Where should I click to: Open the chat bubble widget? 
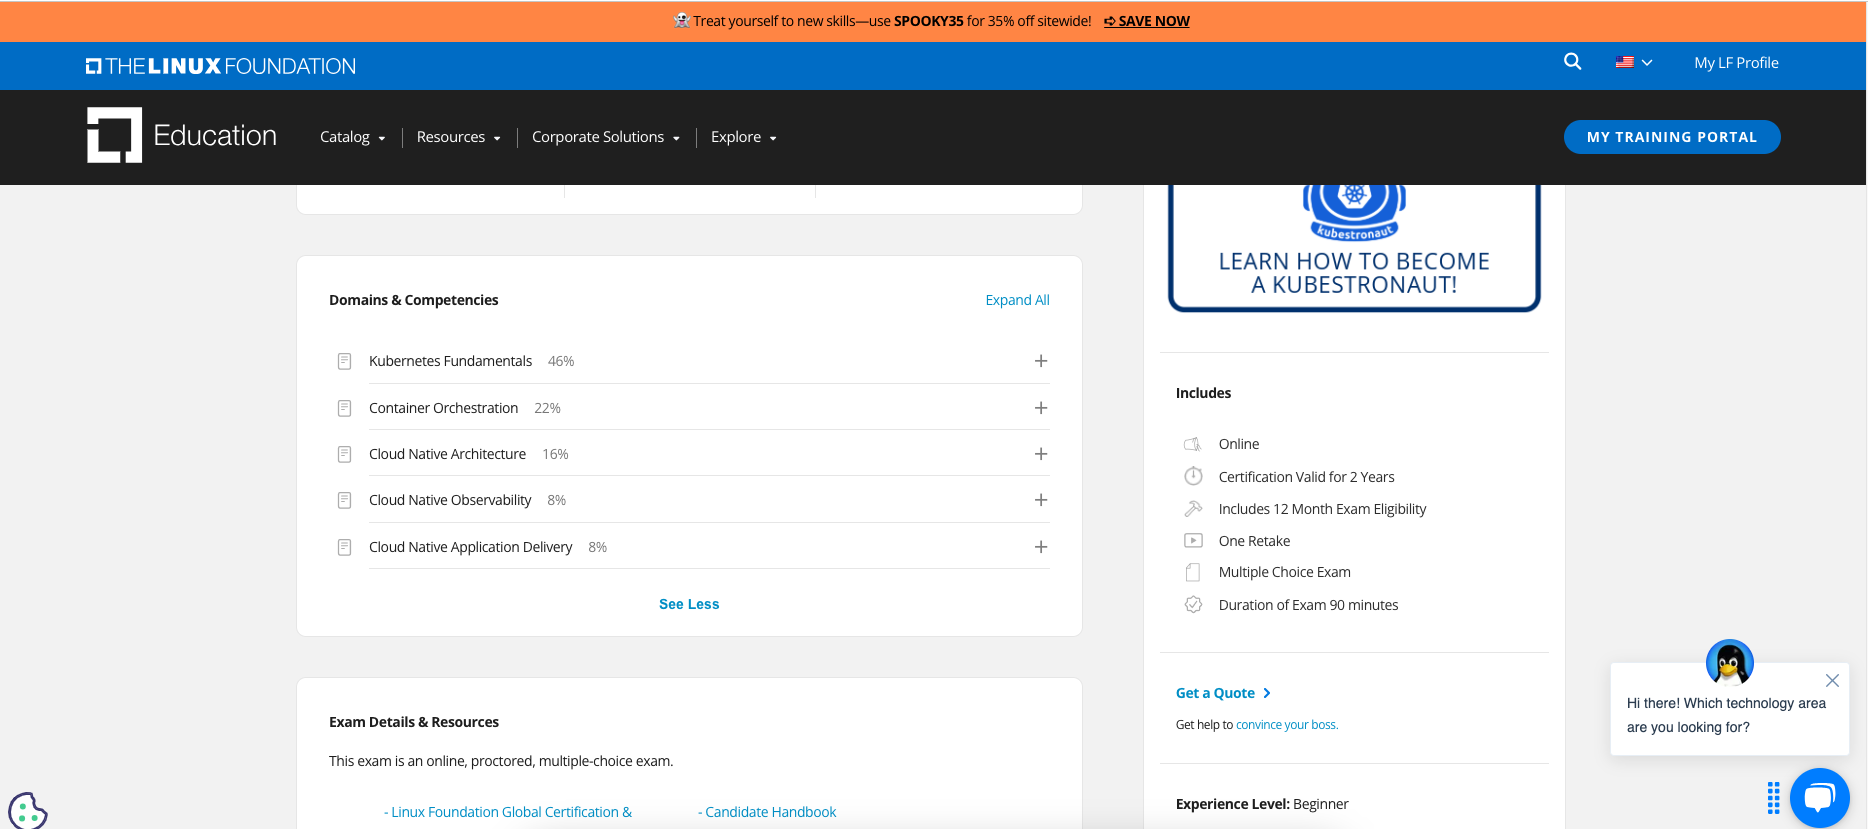pos(1820,798)
